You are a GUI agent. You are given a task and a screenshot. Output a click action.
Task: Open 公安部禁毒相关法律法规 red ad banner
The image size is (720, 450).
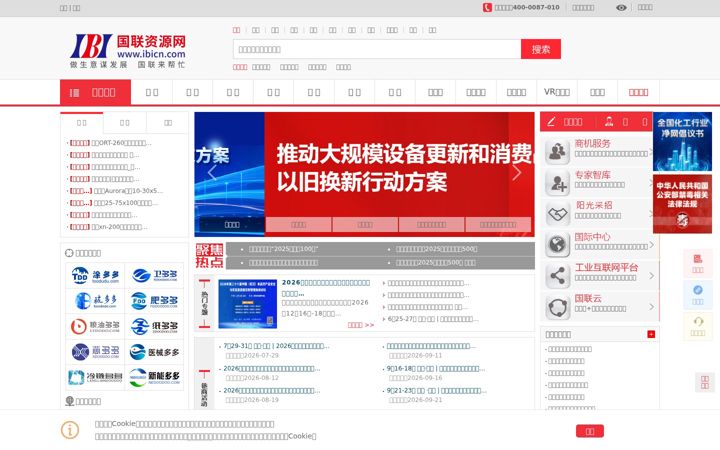682,203
